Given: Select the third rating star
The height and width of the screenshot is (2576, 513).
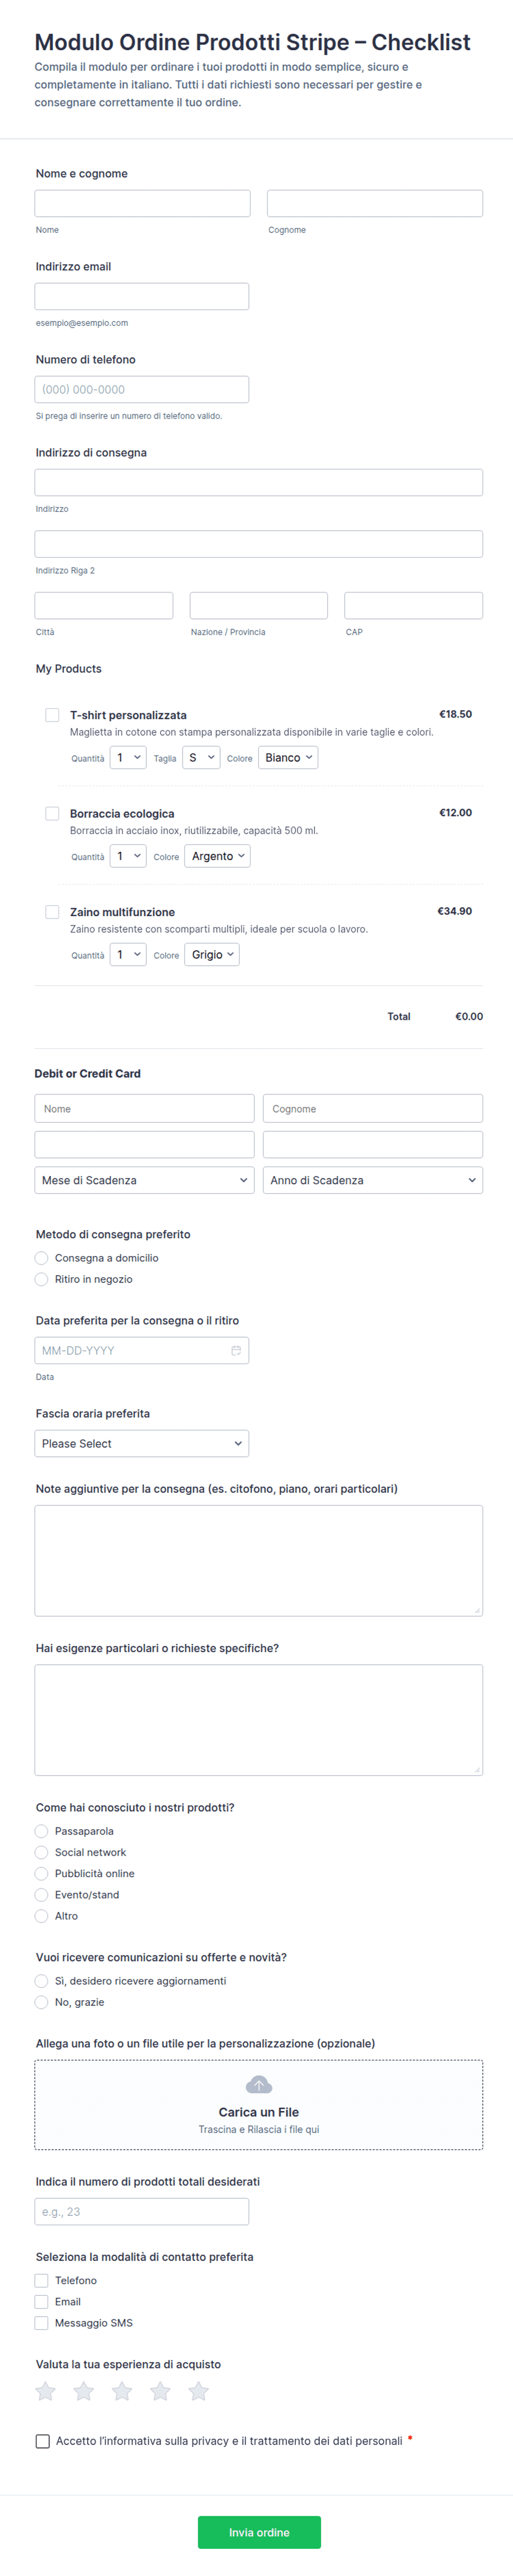Looking at the screenshot, I should (x=122, y=2390).
